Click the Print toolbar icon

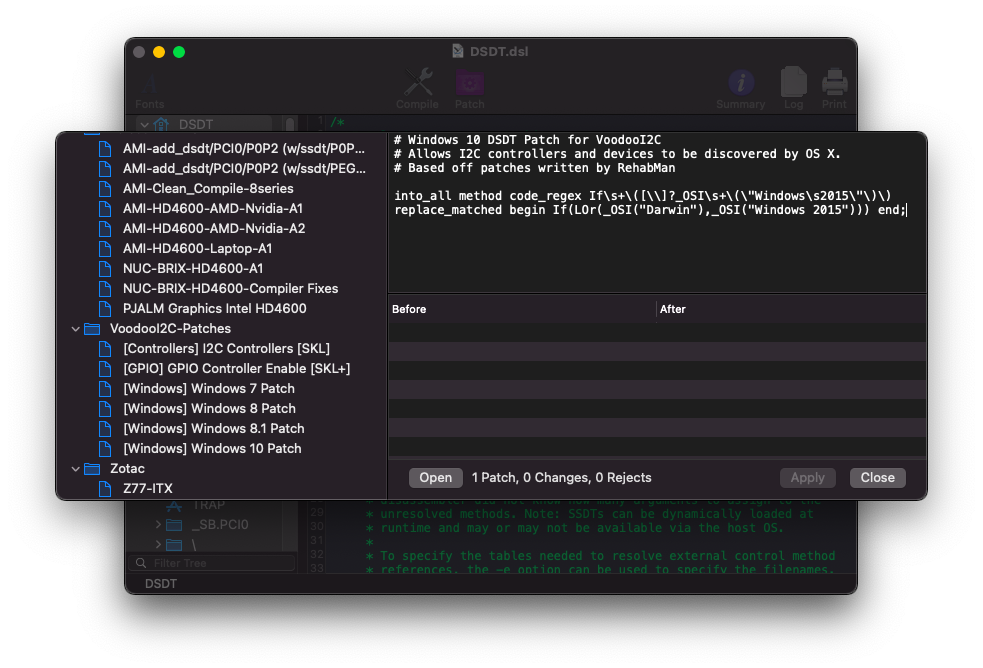pyautogui.click(x=834, y=86)
